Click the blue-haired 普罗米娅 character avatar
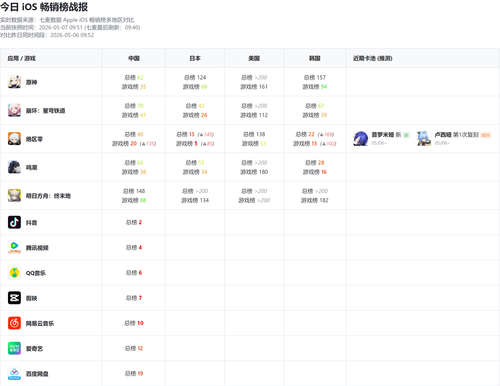 pyautogui.click(x=360, y=139)
